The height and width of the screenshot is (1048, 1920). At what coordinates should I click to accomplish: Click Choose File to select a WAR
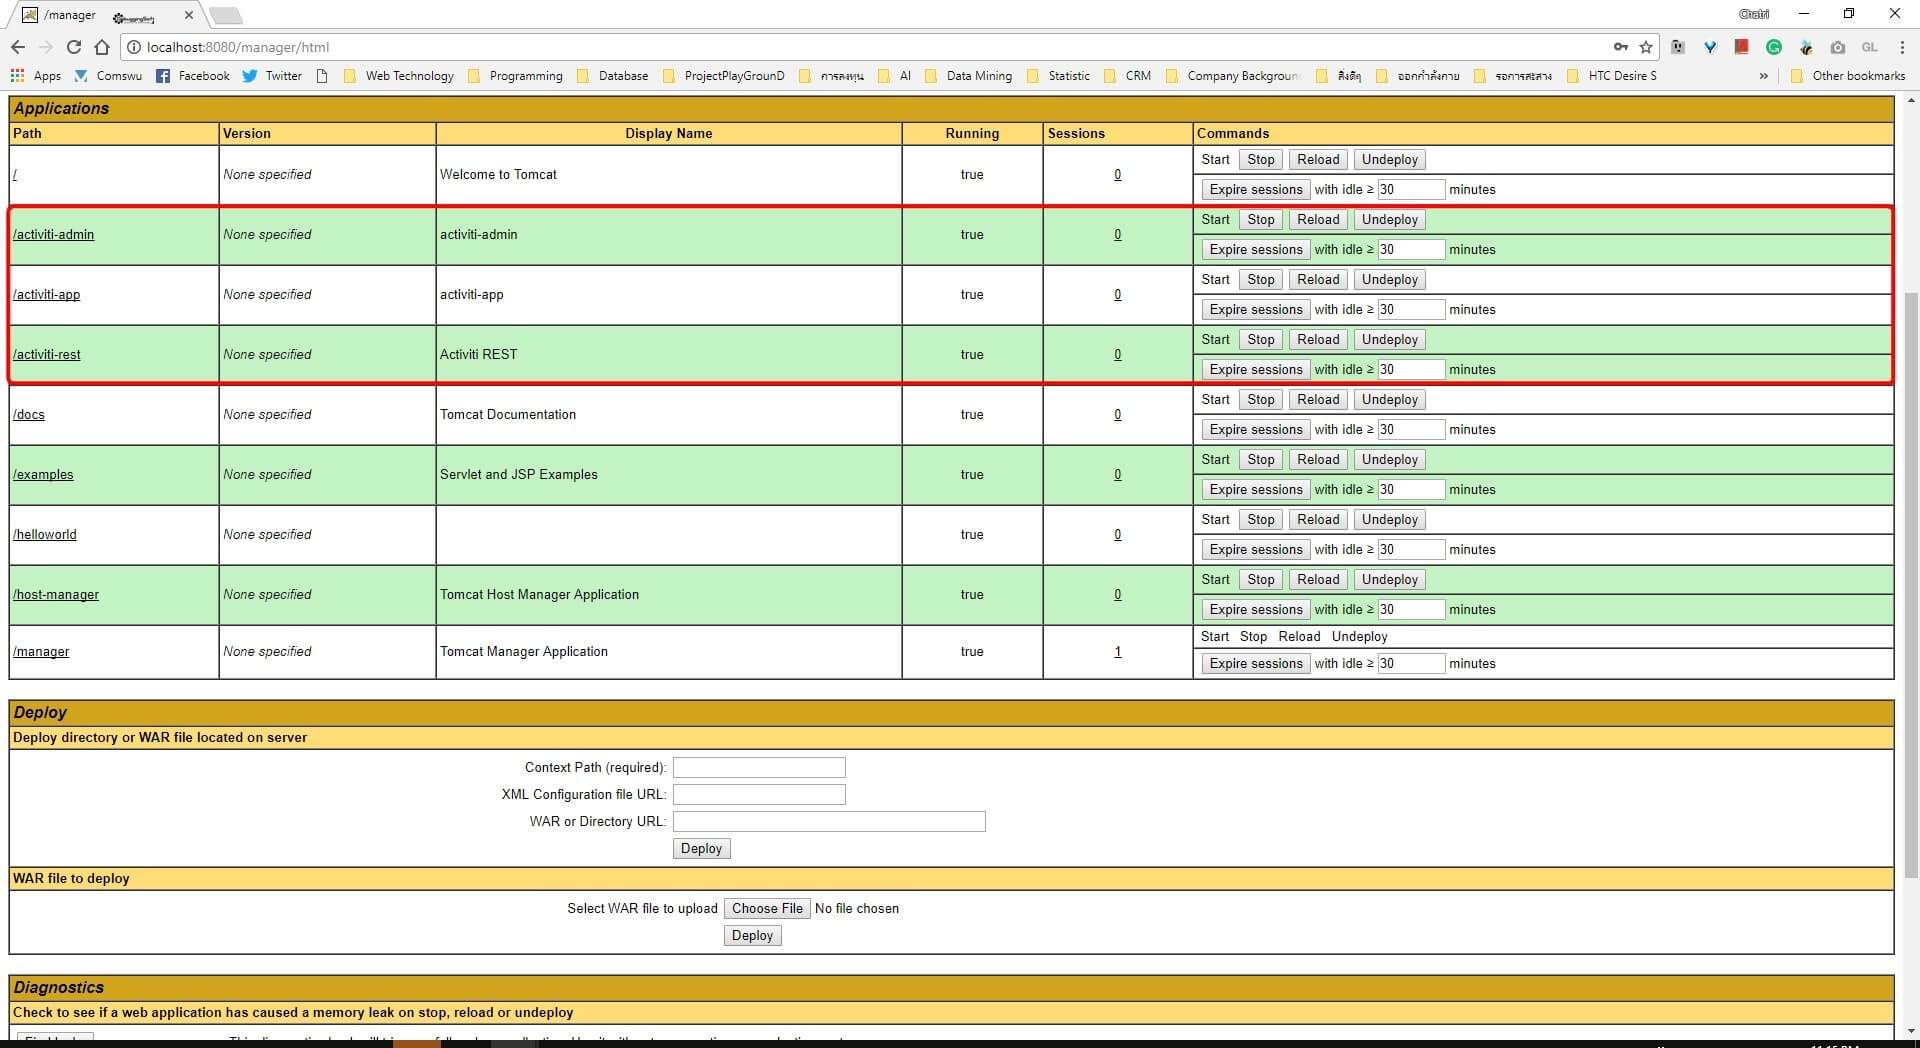[x=767, y=908]
